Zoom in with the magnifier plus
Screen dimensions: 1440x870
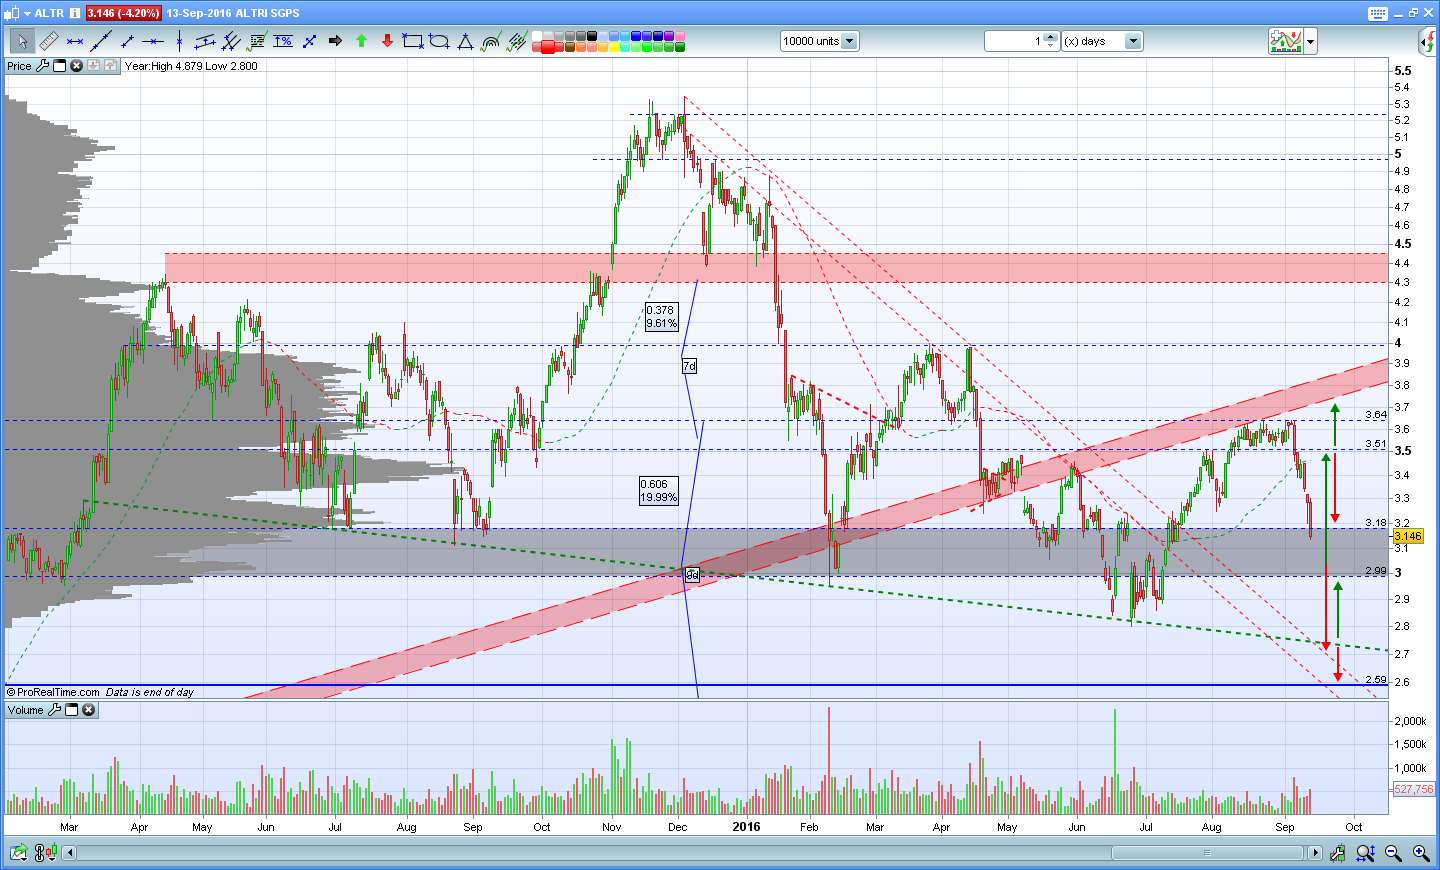[x=1421, y=853]
